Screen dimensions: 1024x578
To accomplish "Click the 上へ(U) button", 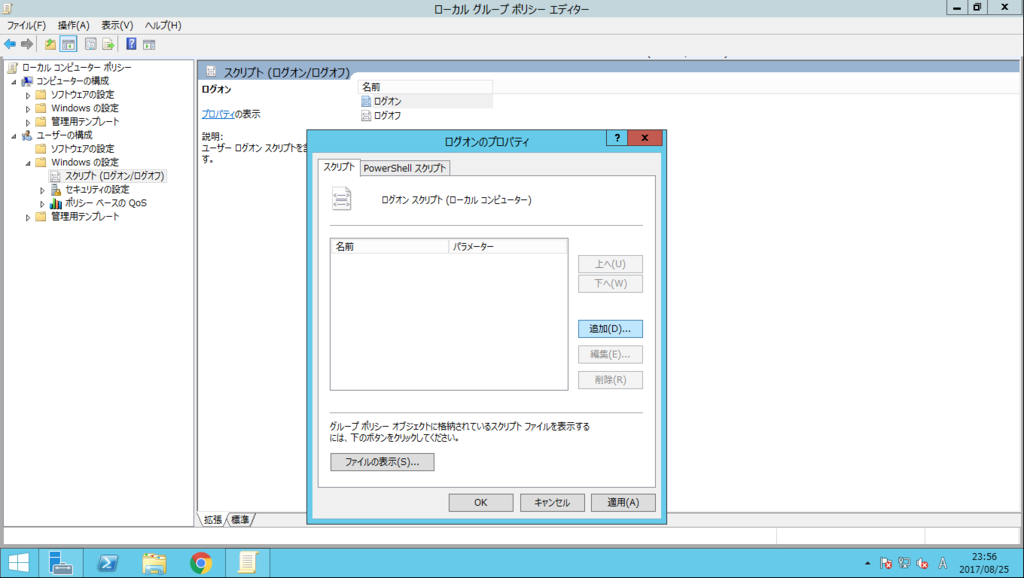I will 610,264.
